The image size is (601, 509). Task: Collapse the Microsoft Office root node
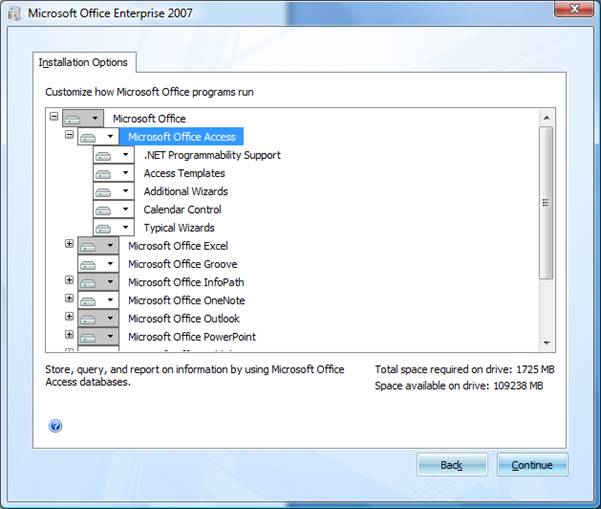tap(54, 116)
